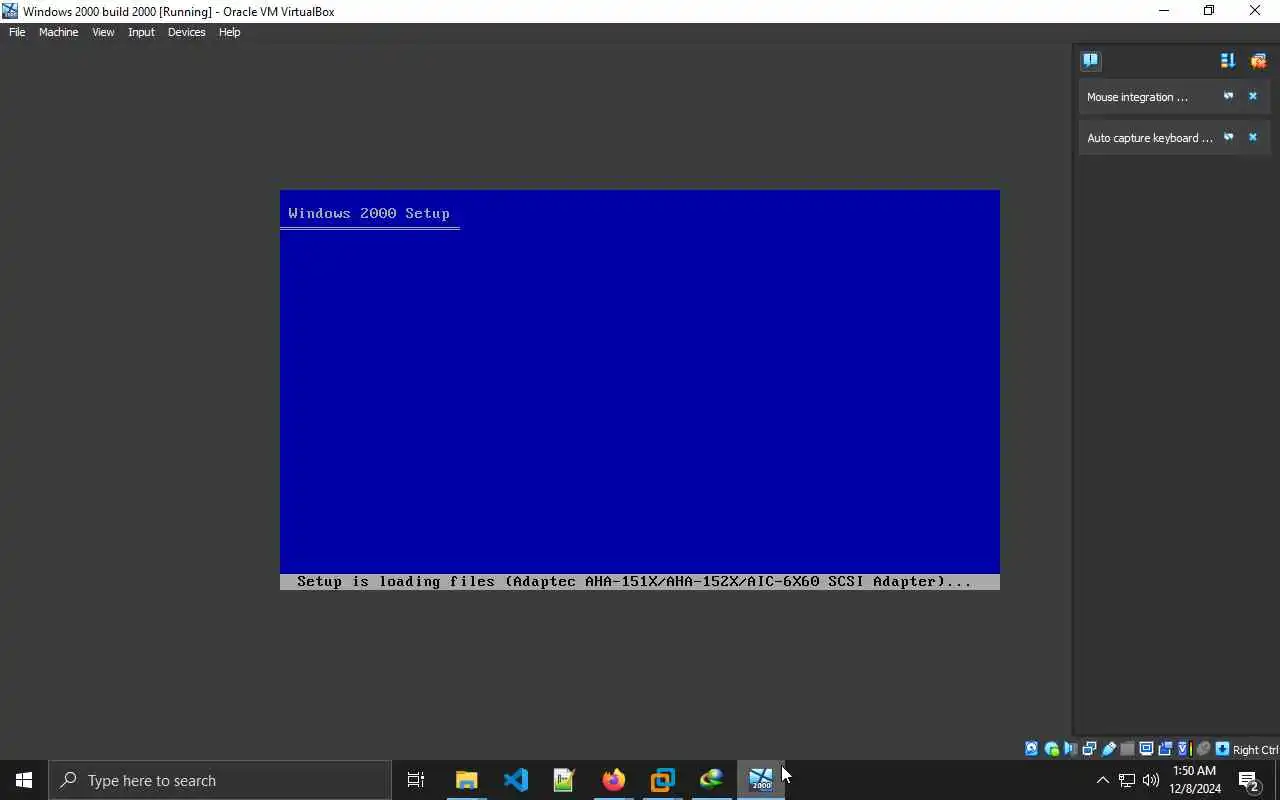The height and width of the screenshot is (800, 1280).
Task: Dismiss the Mouse integration notification
Action: point(1252,96)
